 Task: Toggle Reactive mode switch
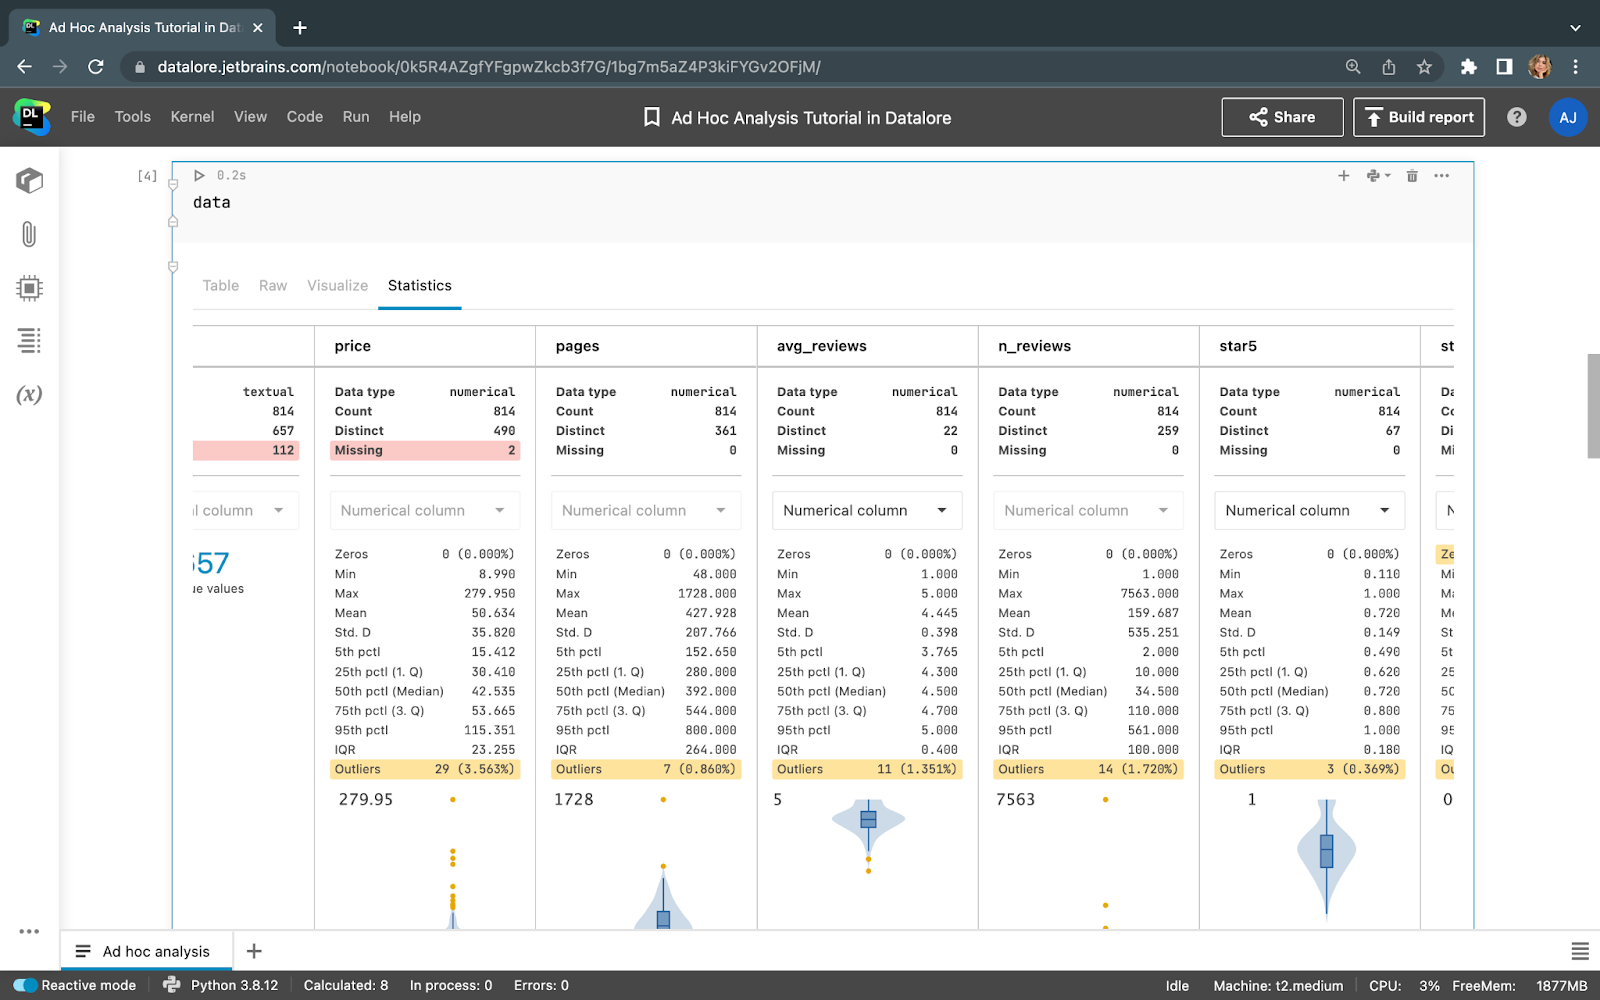pos(25,985)
